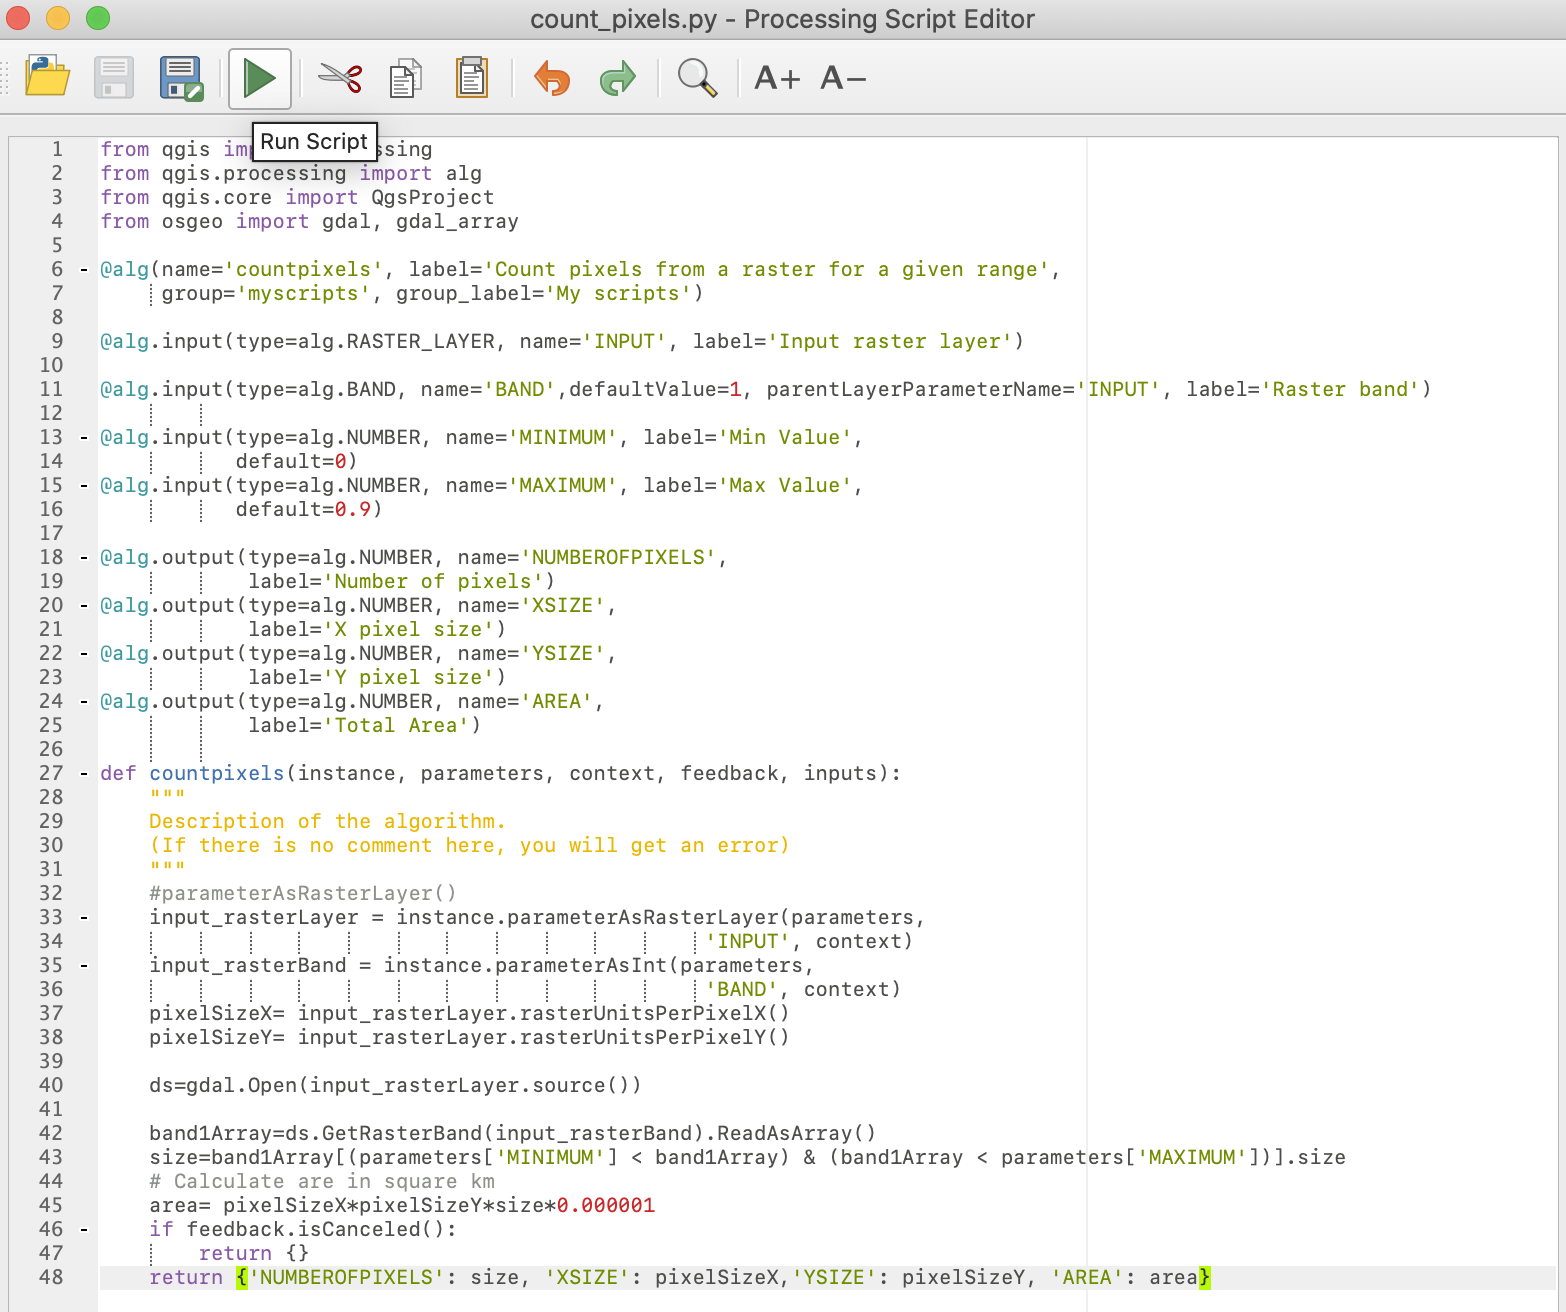Fold the @alg decorator on line 6

pyautogui.click(x=82, y=269)
